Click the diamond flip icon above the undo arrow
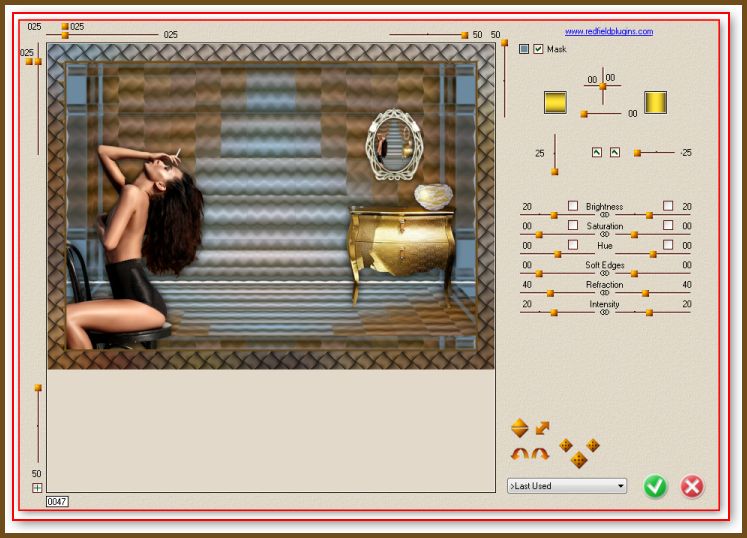This screenshot has height=538, width=747. [x=519, y=428]
